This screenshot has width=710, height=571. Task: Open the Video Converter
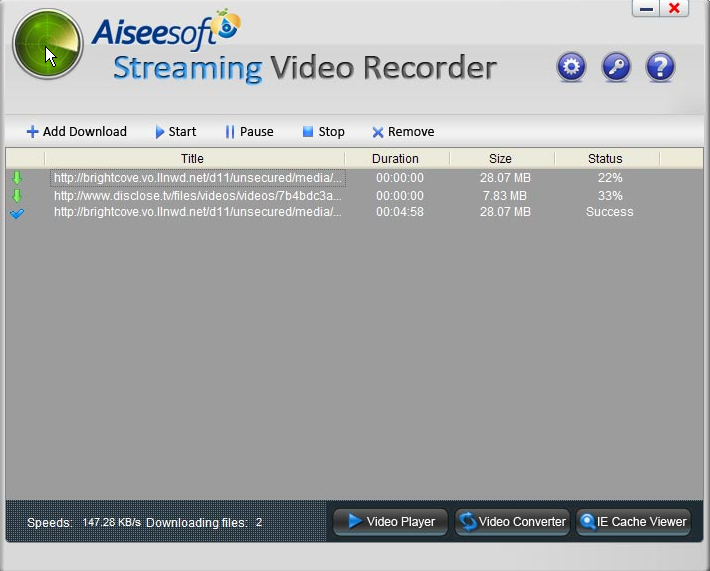512,522
